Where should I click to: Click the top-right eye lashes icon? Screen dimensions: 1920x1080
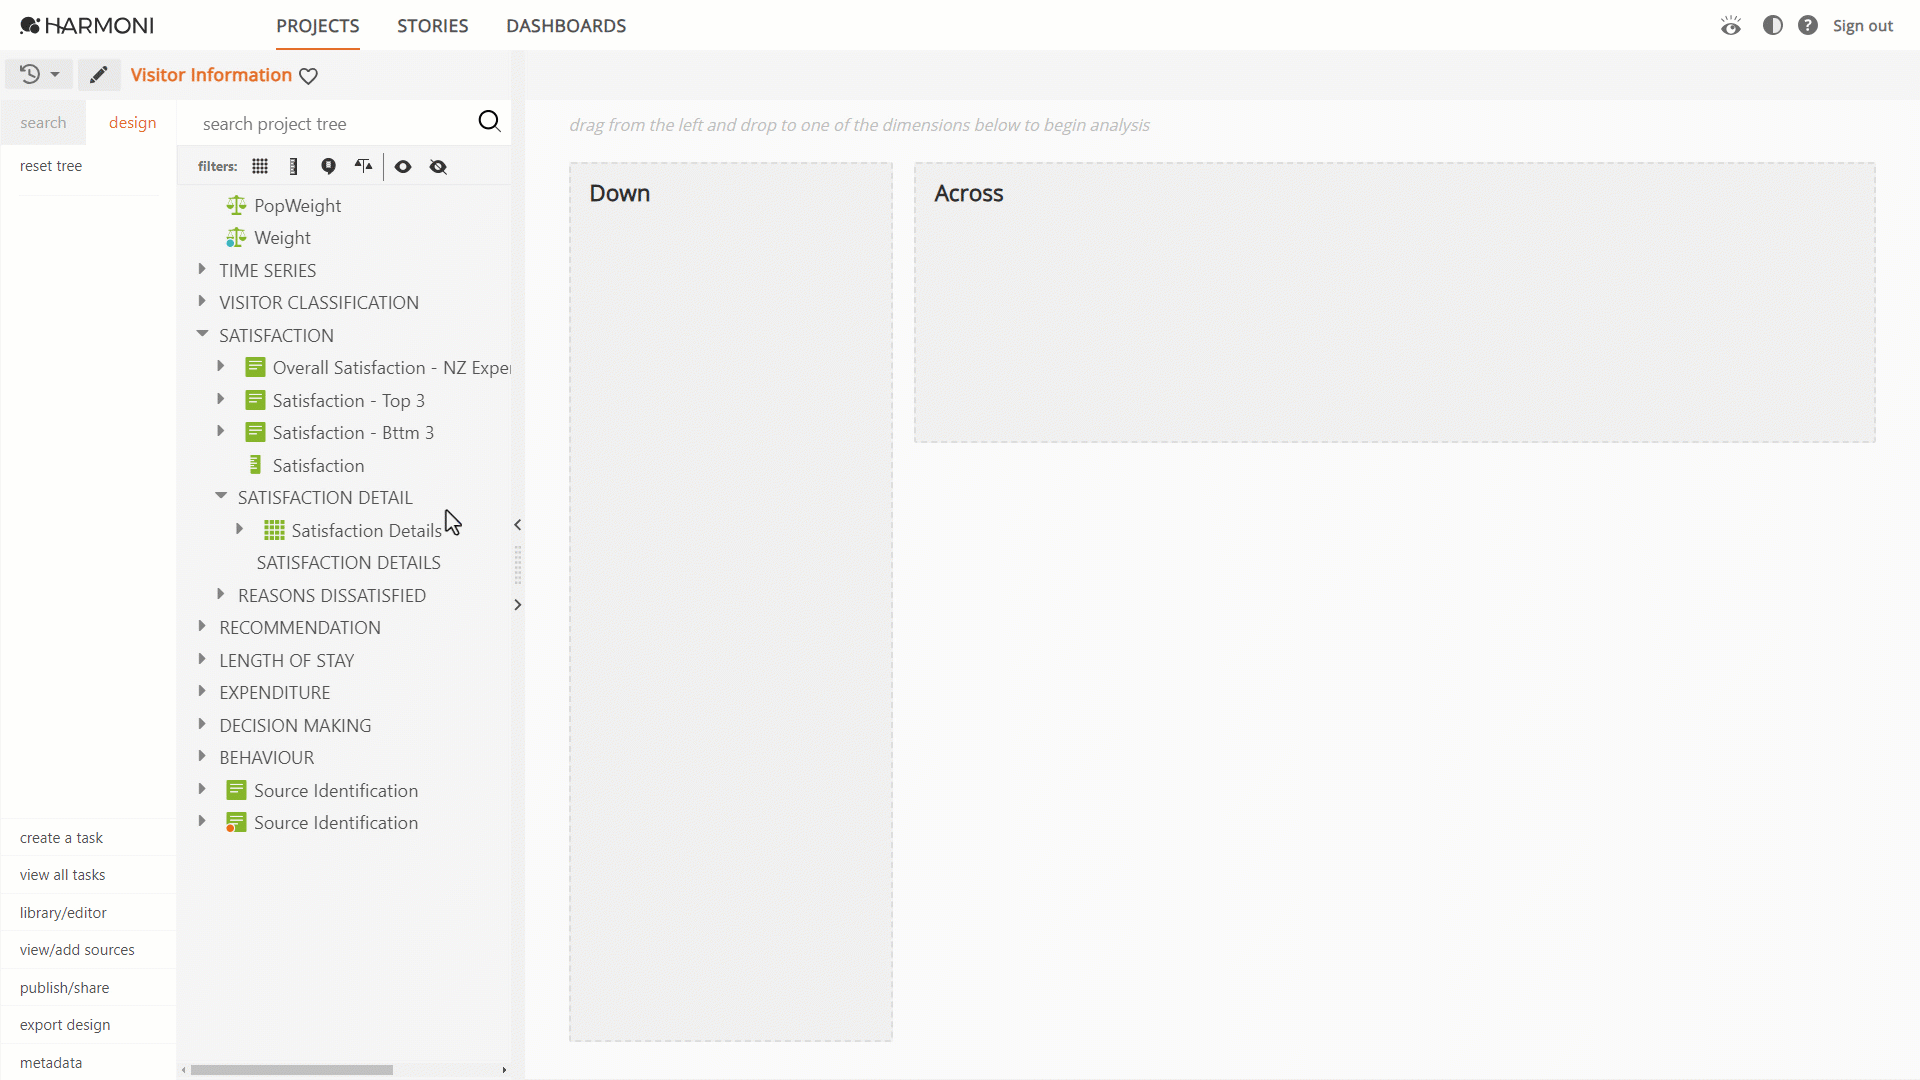1731,26
